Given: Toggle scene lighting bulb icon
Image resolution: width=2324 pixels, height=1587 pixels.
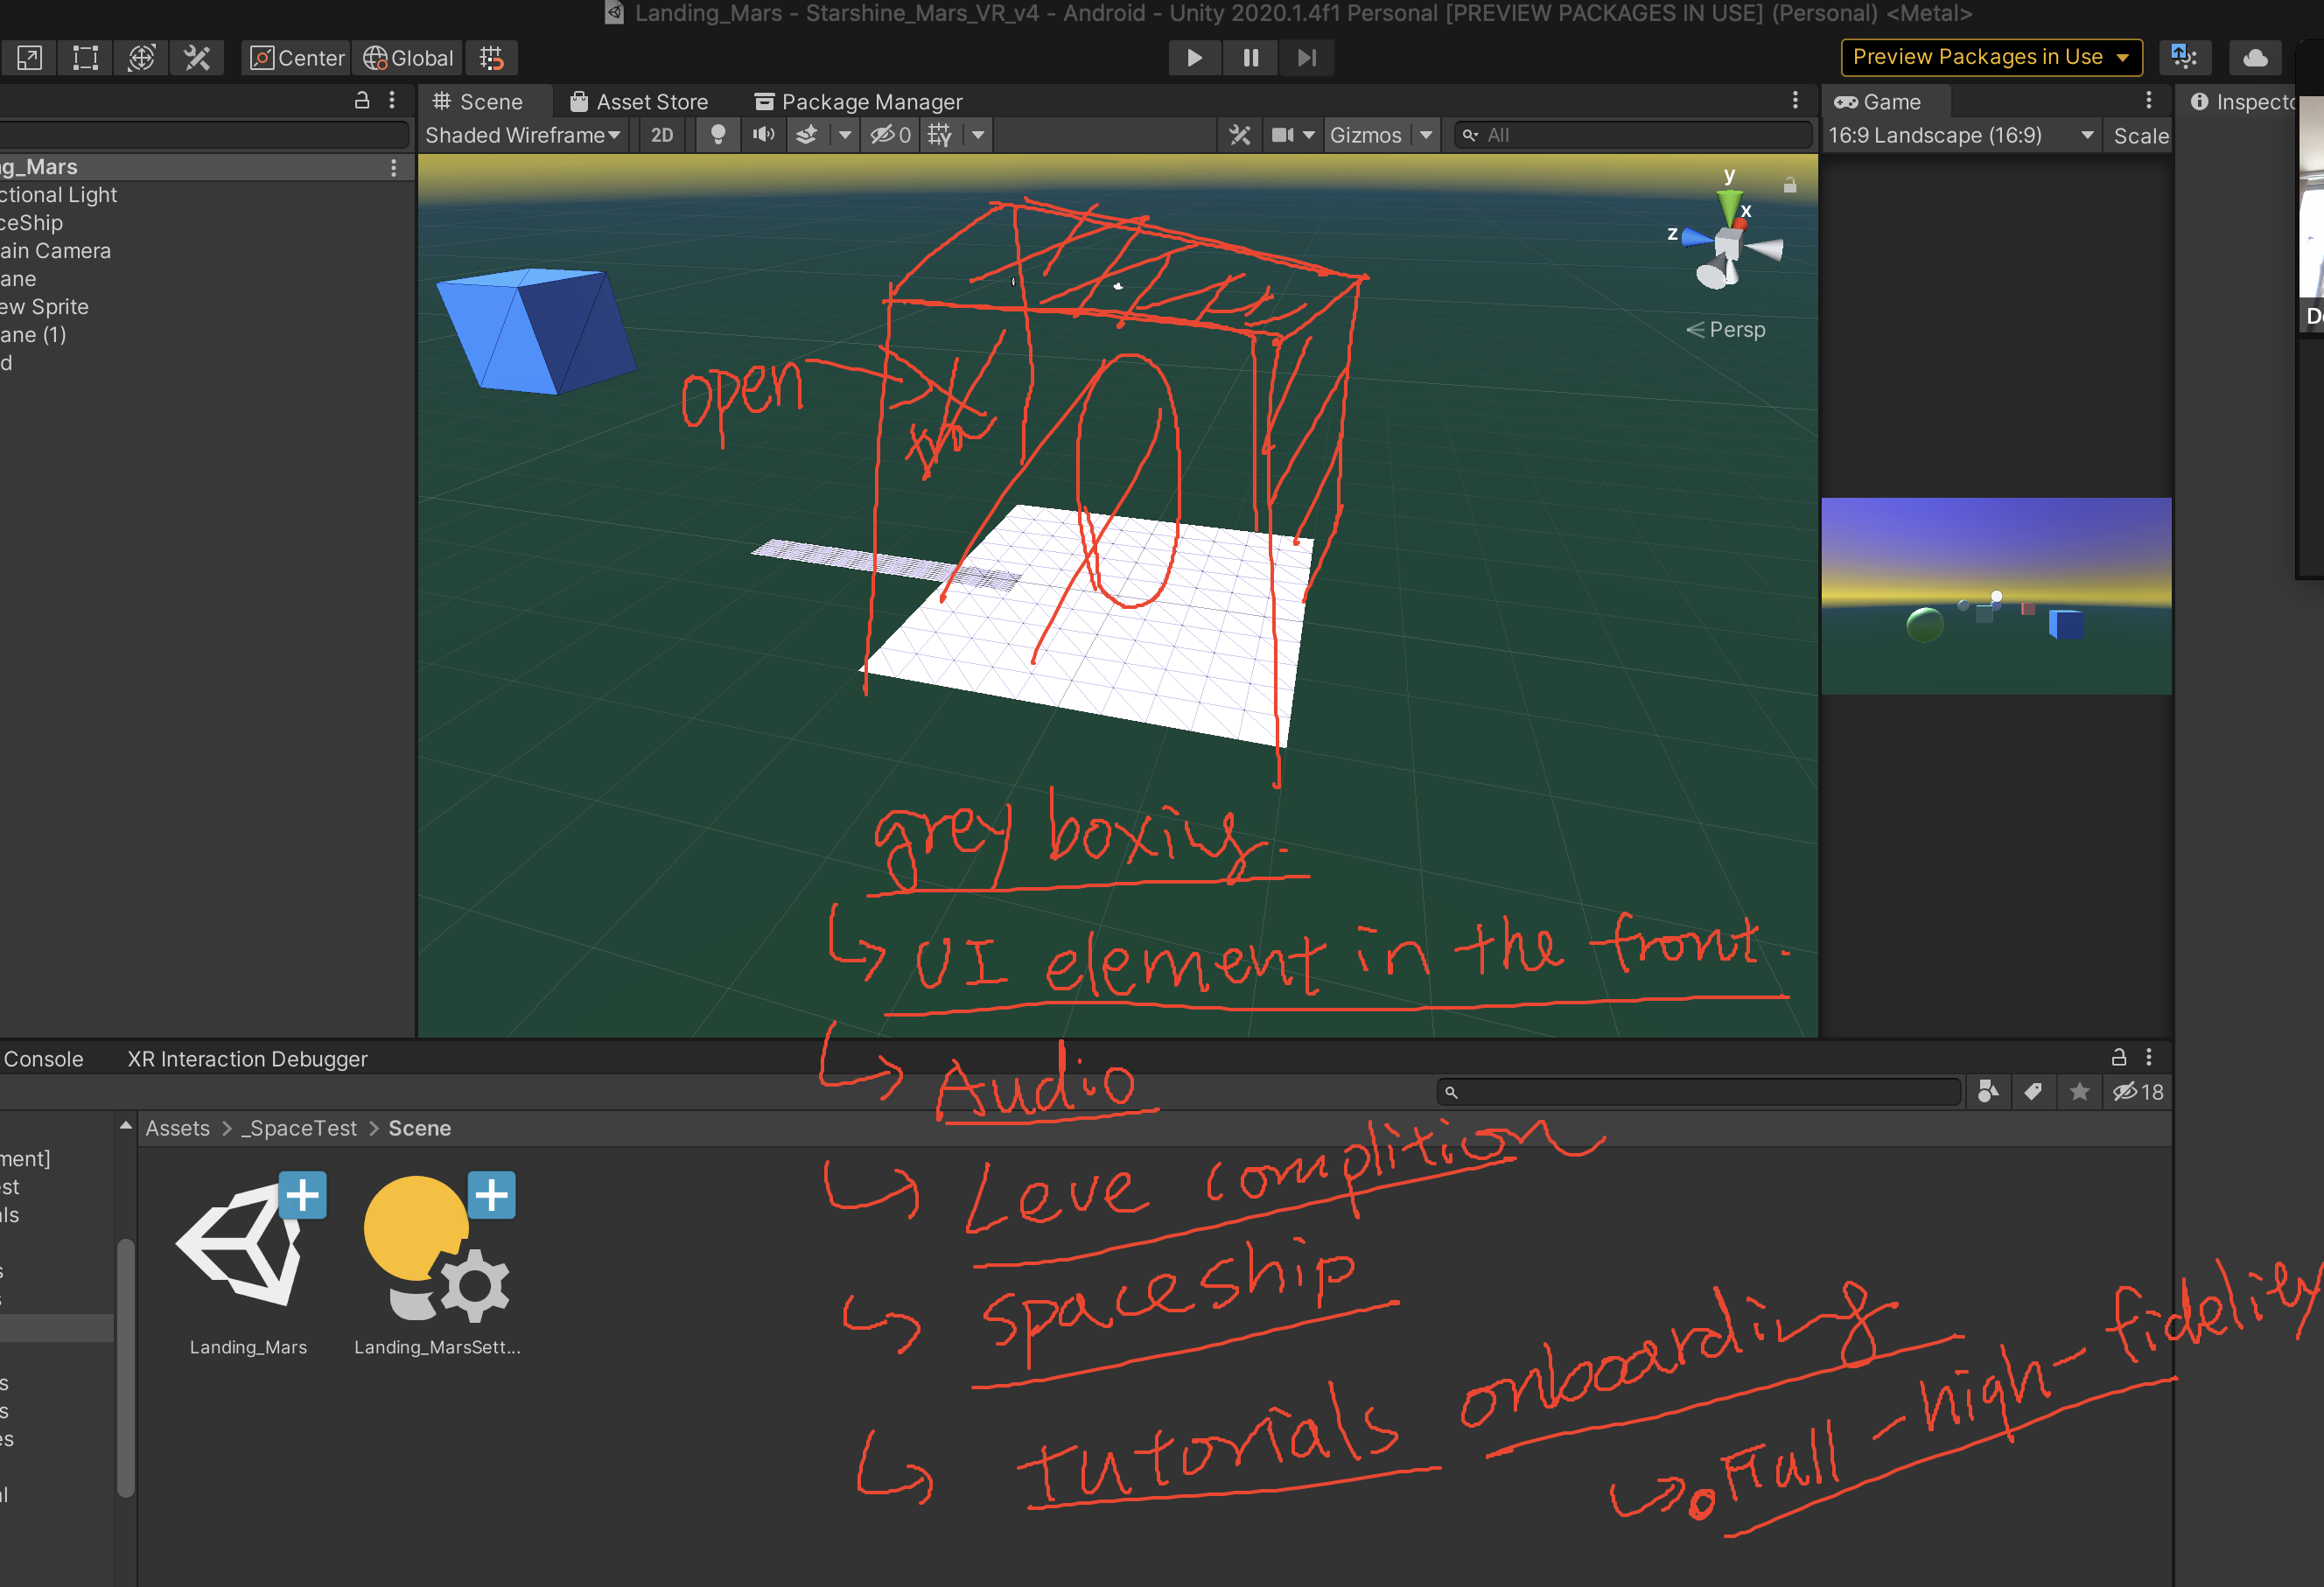Looking at the screenshot, I should pos(717,135).
